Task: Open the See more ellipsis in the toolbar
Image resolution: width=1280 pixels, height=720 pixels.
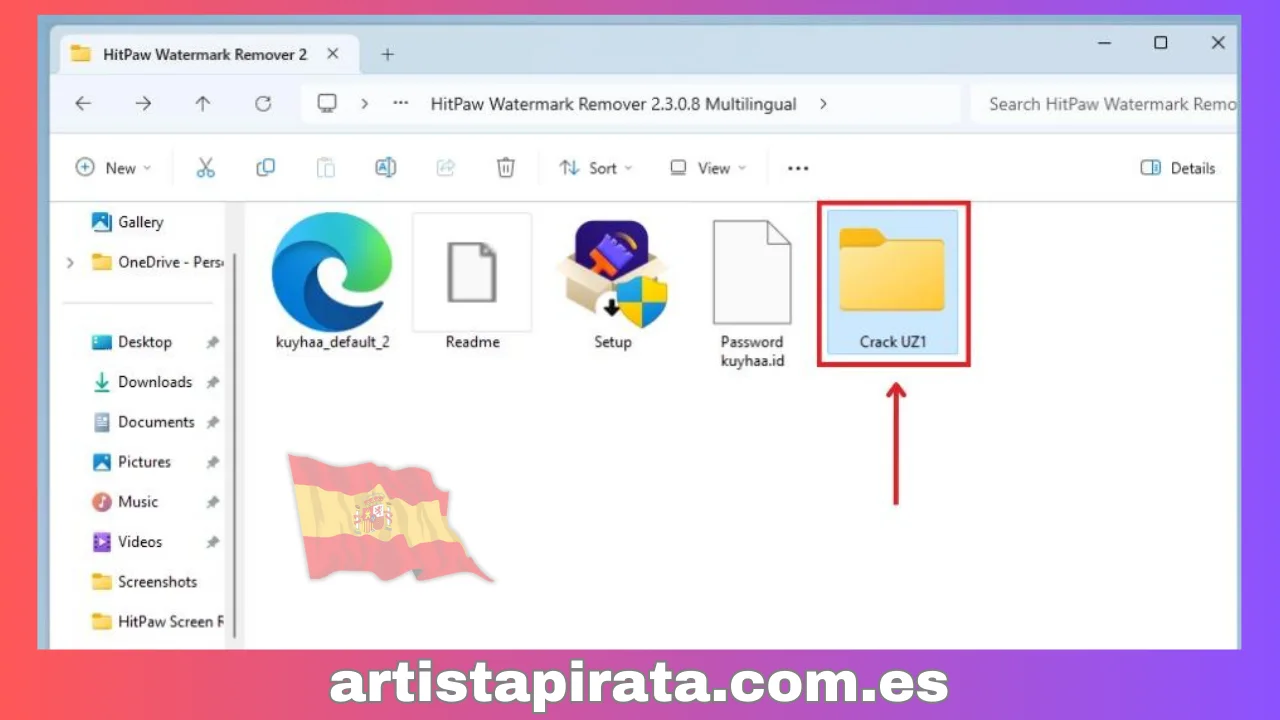Action: (797, 168)
